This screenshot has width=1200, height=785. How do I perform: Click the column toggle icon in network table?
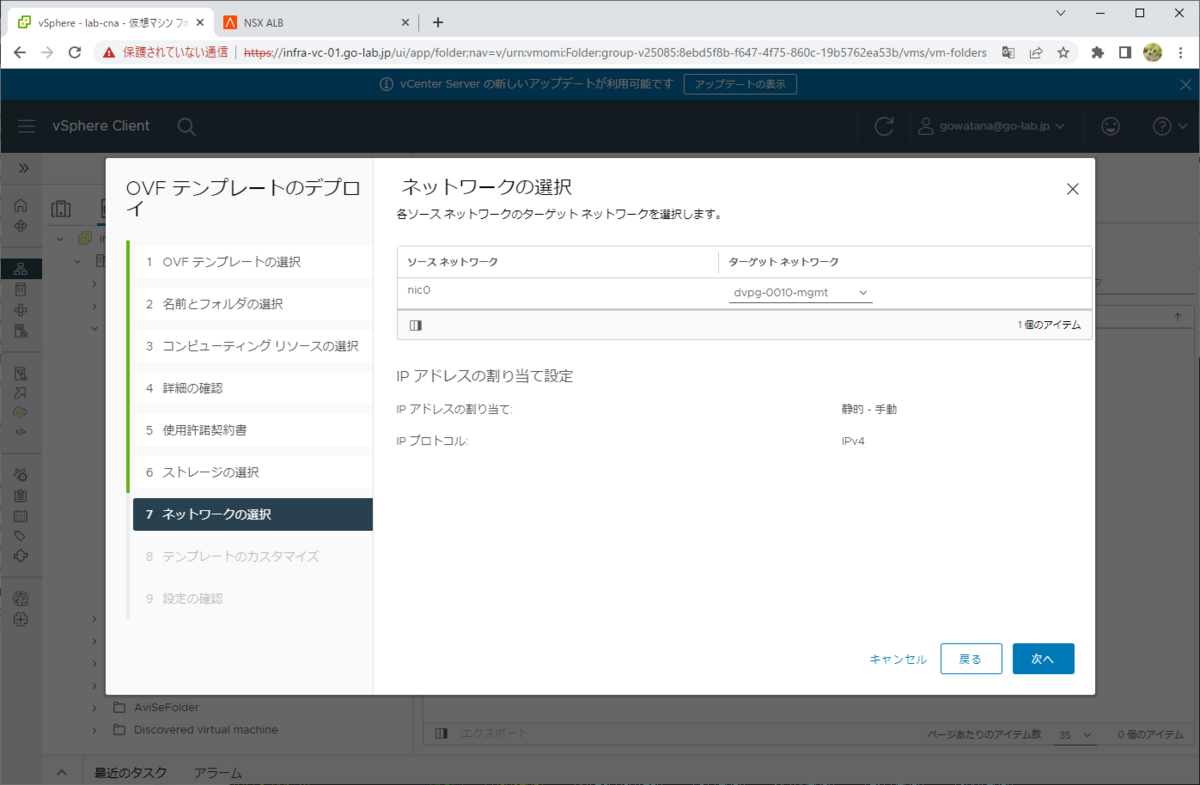click(416, 325)
